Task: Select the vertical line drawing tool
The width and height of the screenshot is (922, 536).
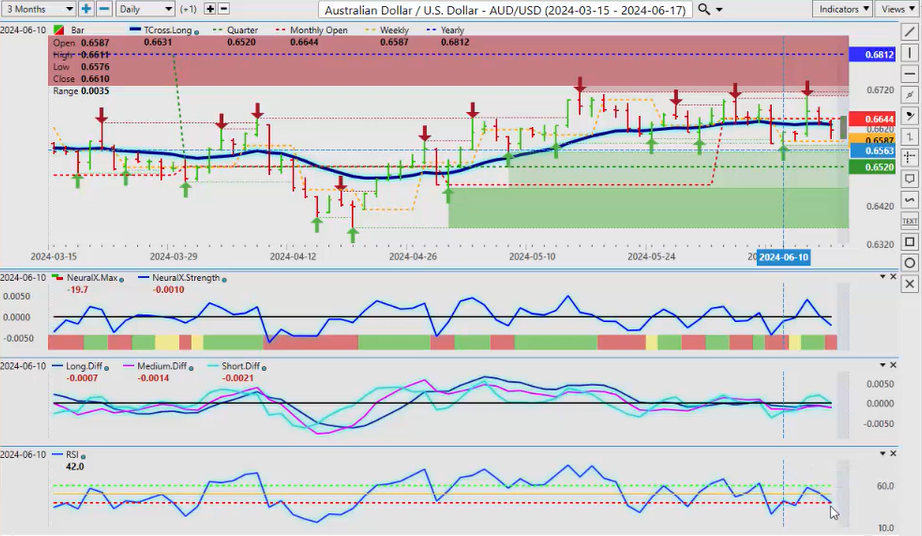Action: 909,53
